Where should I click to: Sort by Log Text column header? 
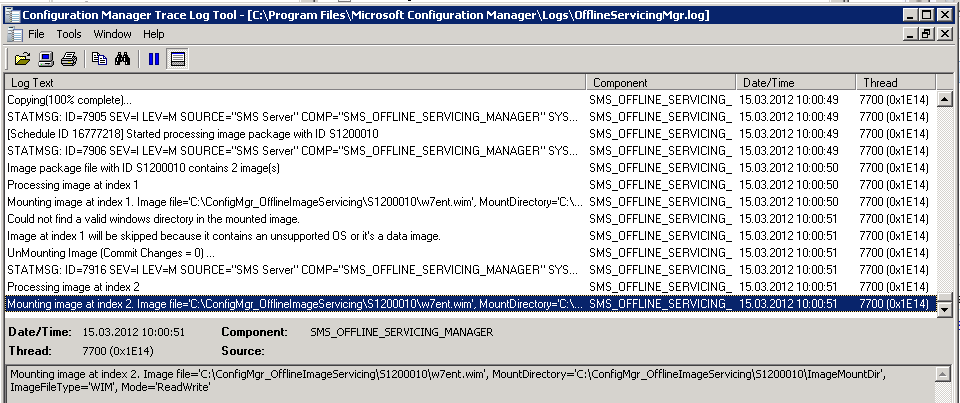(296, 83)
